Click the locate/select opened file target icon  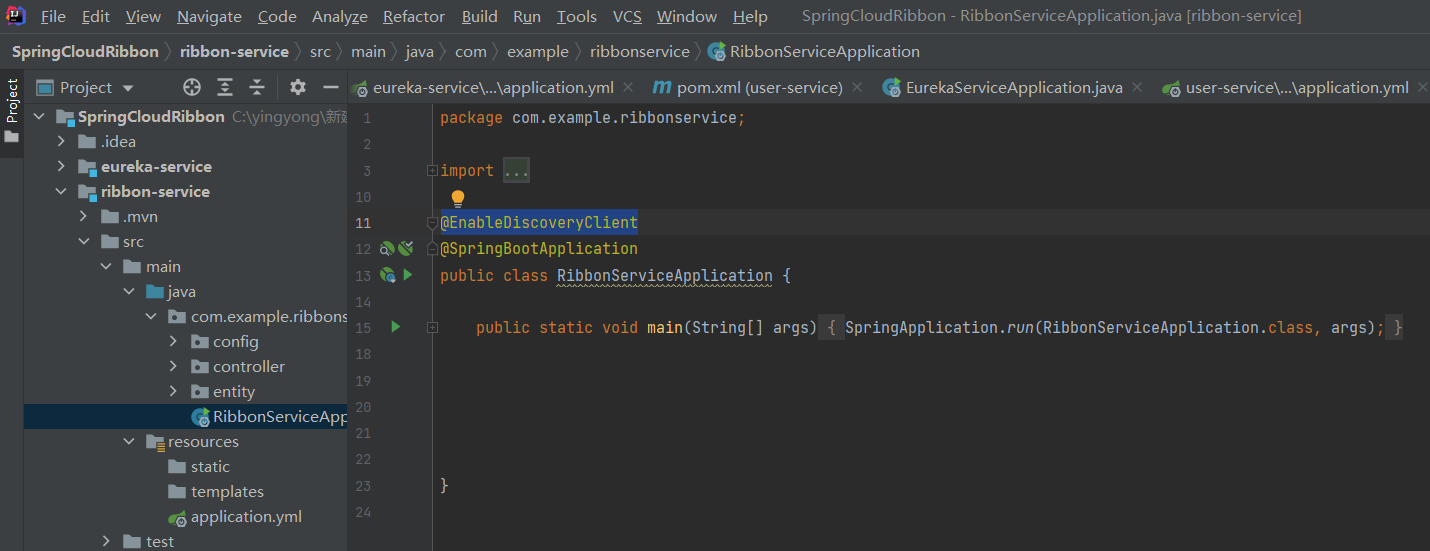coord(192,88)
